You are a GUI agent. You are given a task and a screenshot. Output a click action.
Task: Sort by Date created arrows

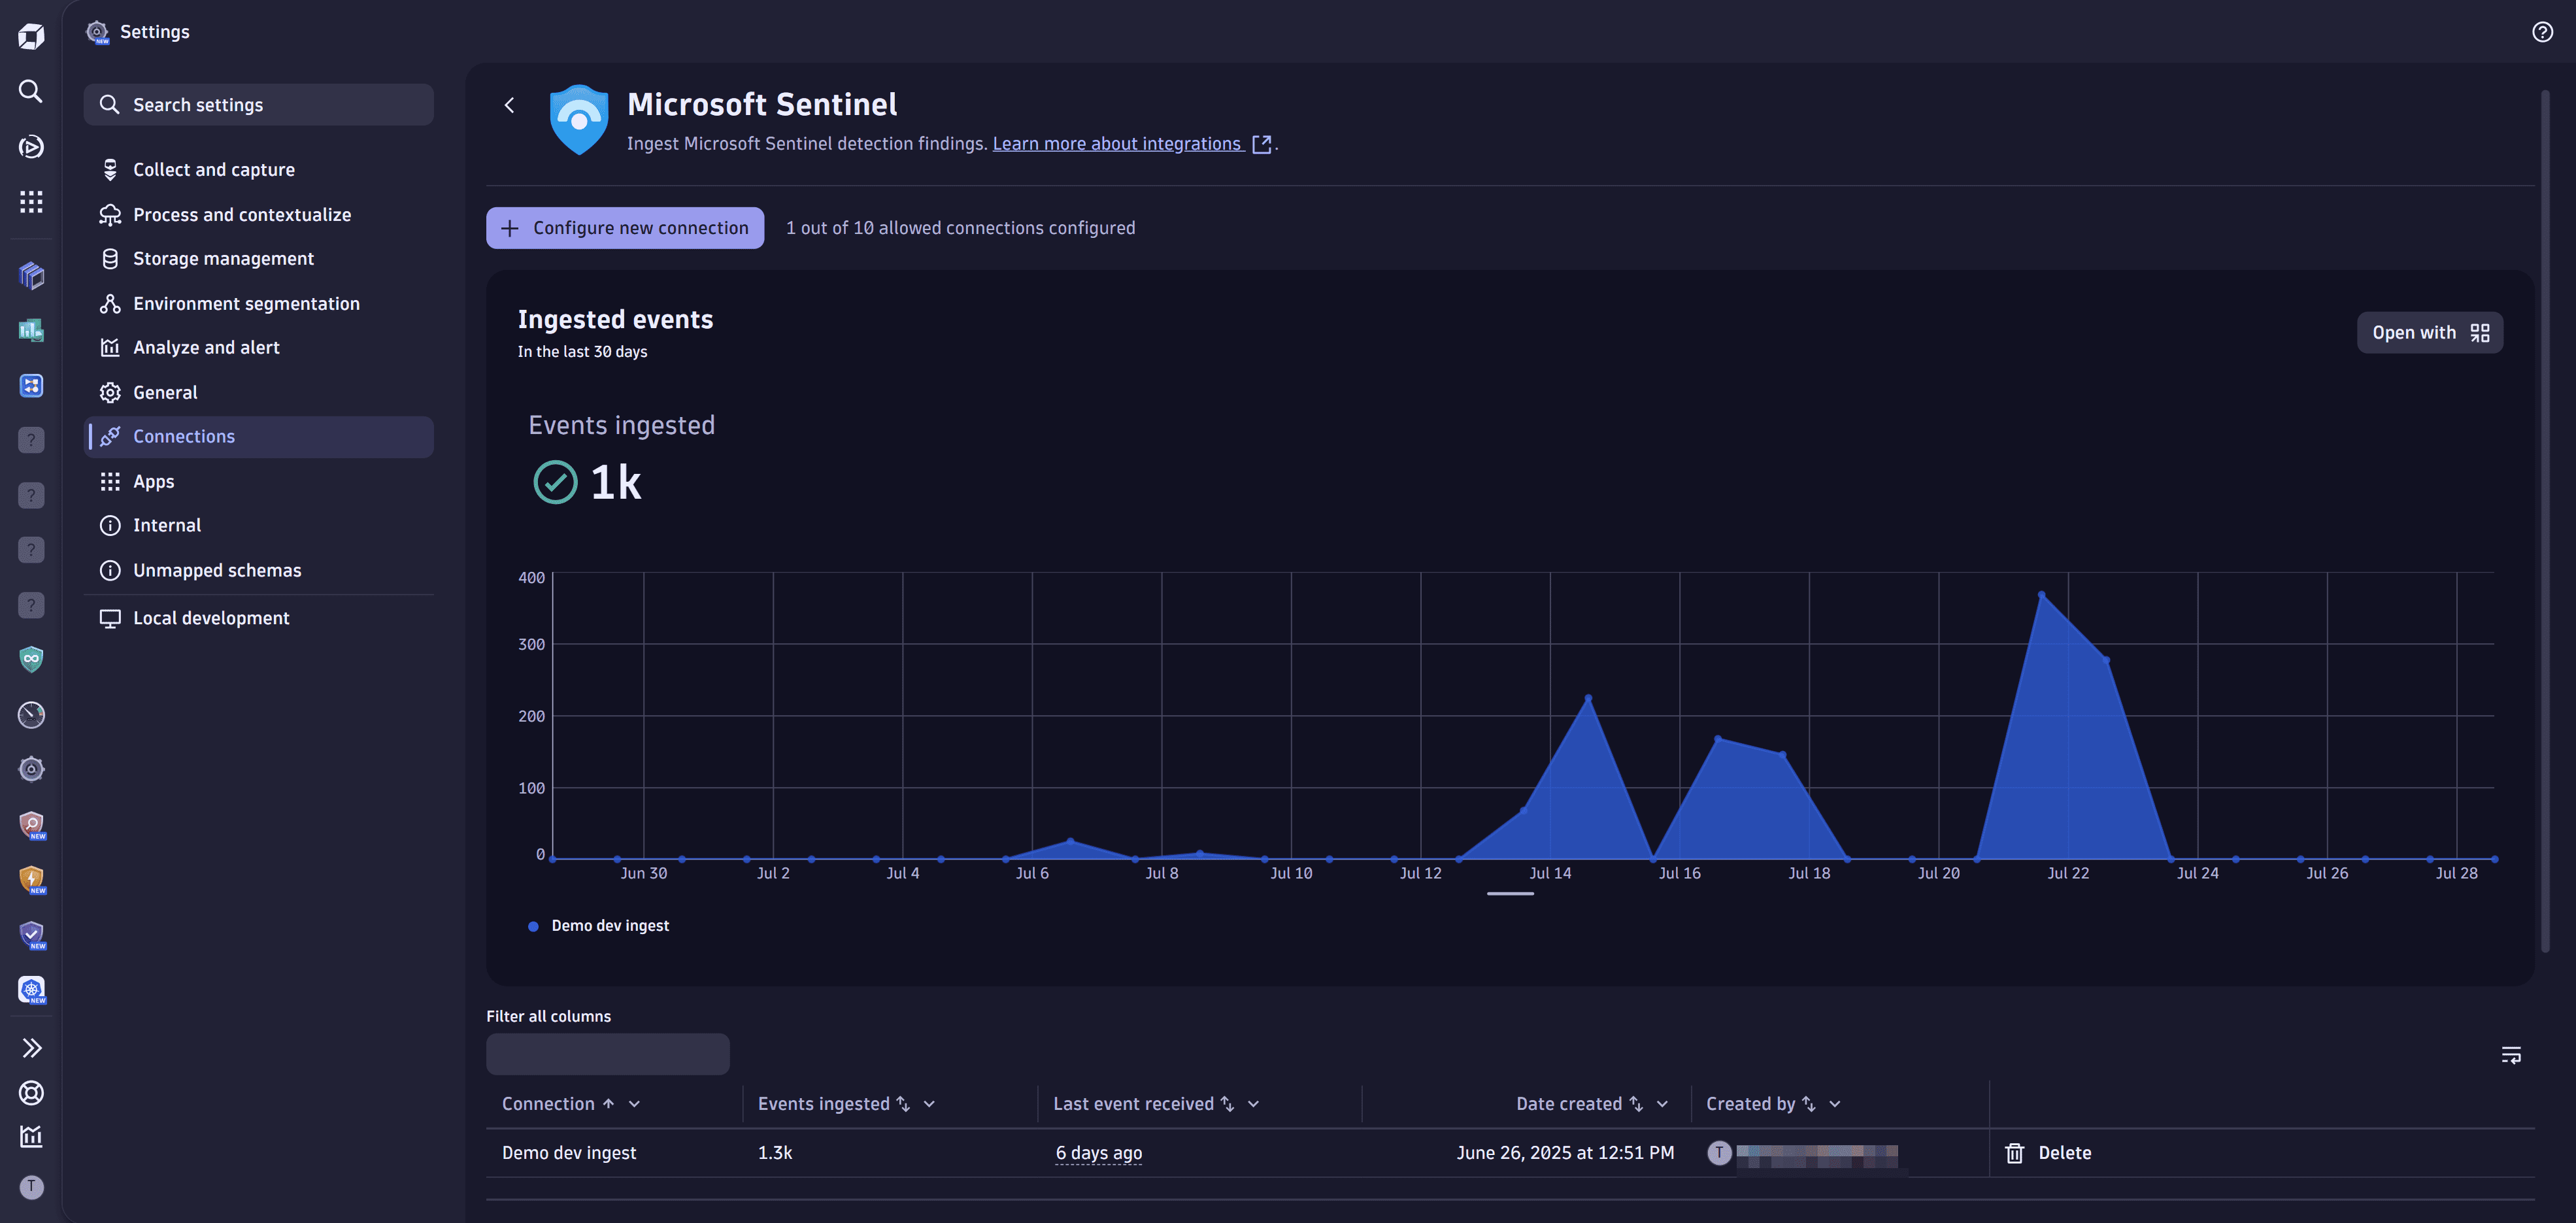1636,1103
